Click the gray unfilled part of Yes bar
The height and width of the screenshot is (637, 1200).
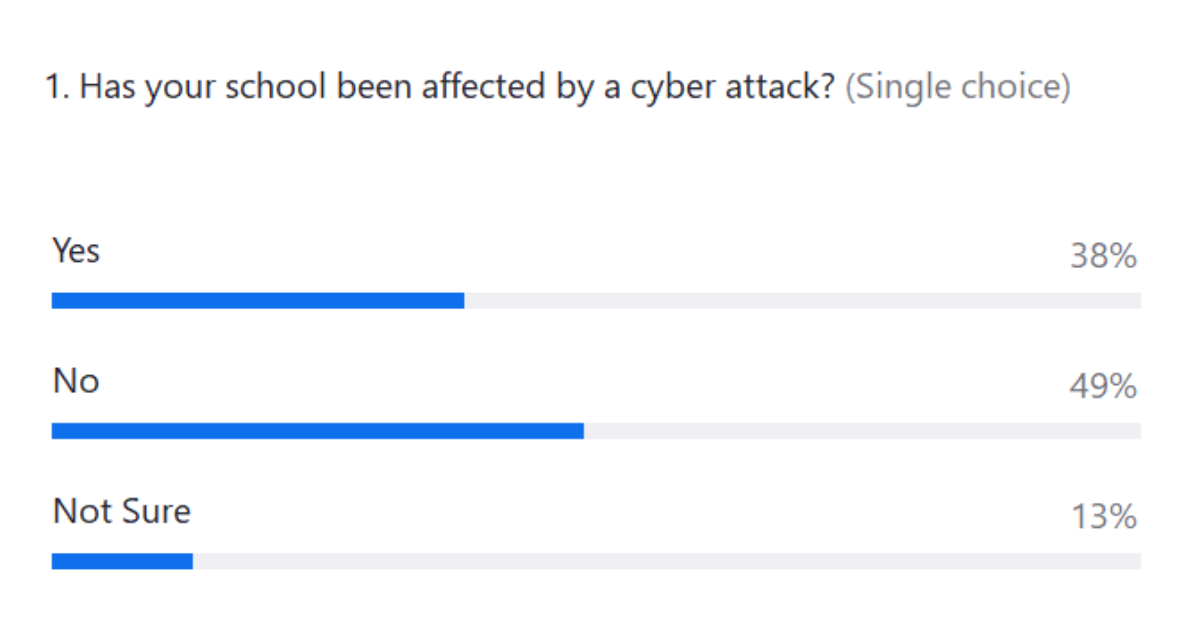point(802,300)
